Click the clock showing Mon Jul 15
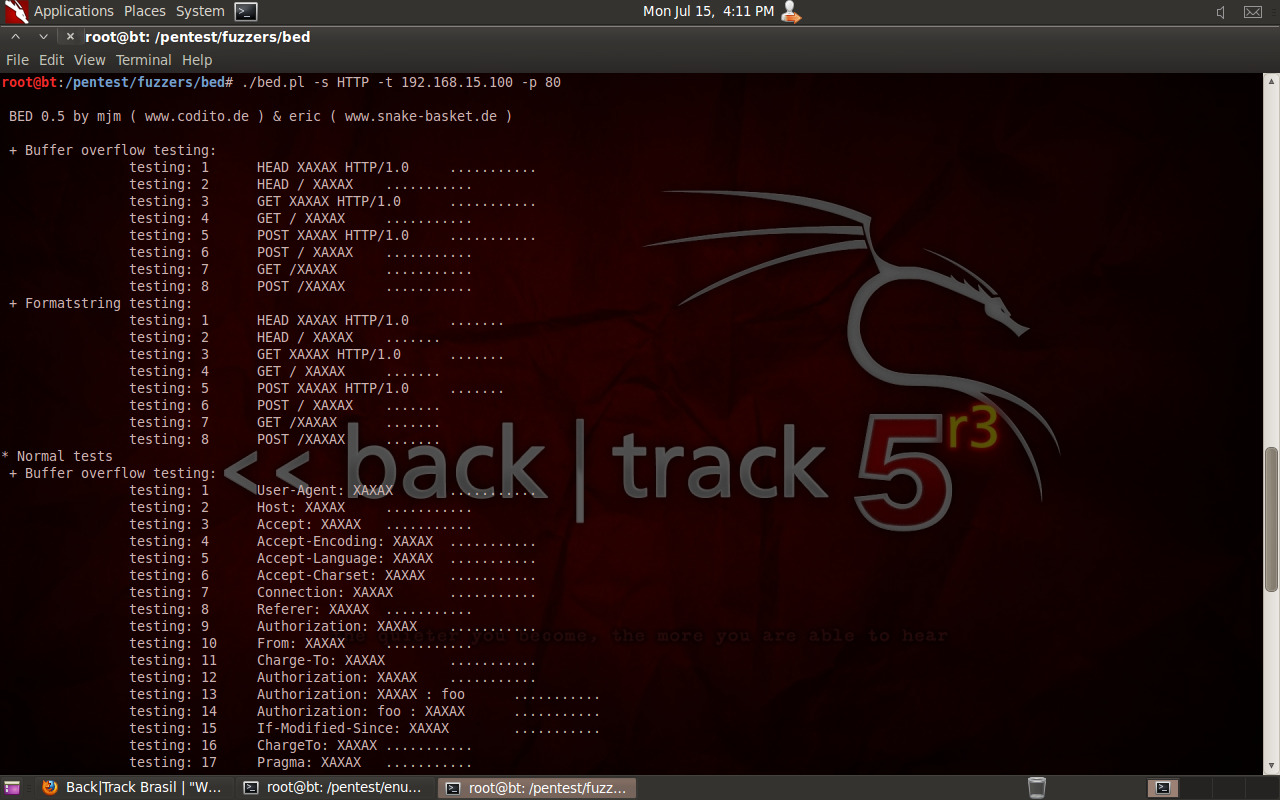This screenshot has width=1280, height=800. click(708, 11)
